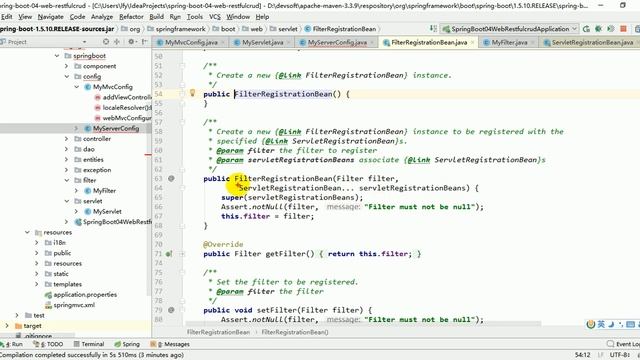640x360 pixels.
Task: Select the webMvcConfigurerAdapter method in tree
Action: pyautogui.click(x=127, y=118)
